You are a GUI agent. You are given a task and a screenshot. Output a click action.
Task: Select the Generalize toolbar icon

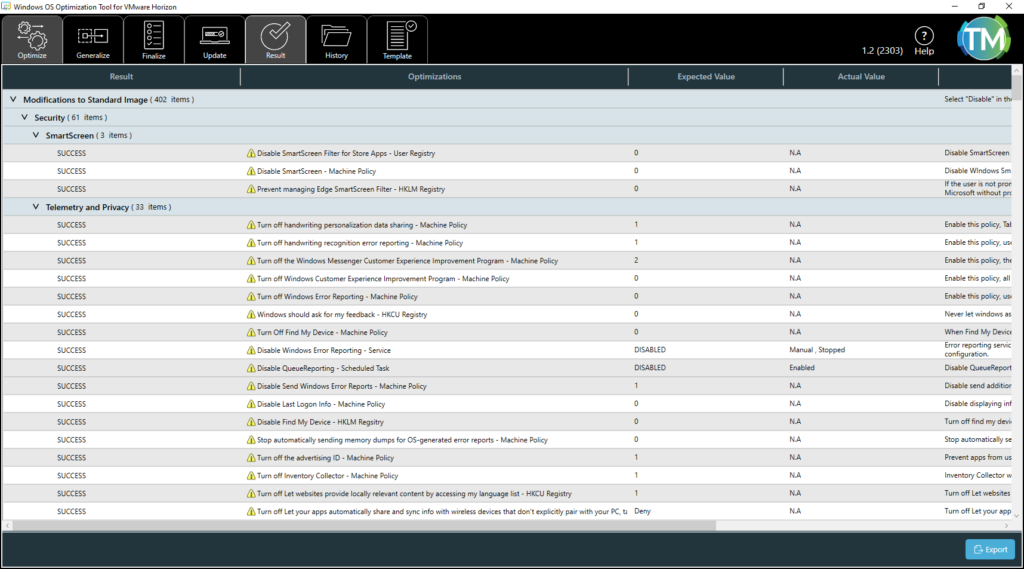[93, 40]
